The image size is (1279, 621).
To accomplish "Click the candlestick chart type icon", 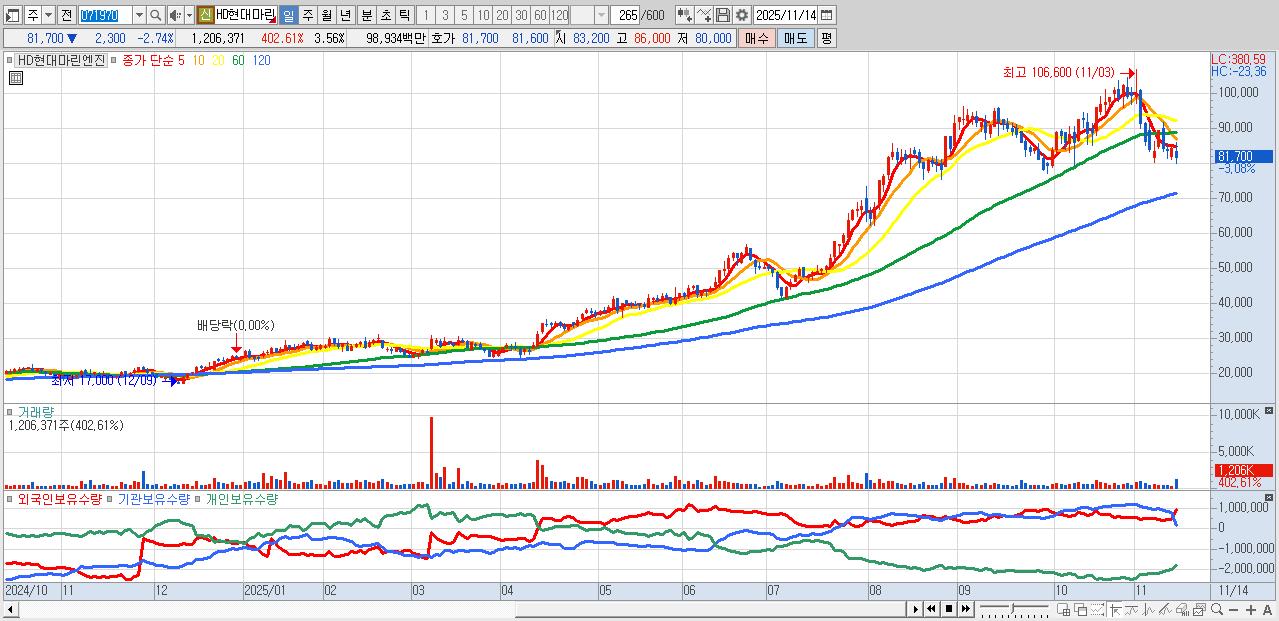I will tap(684, 15).
